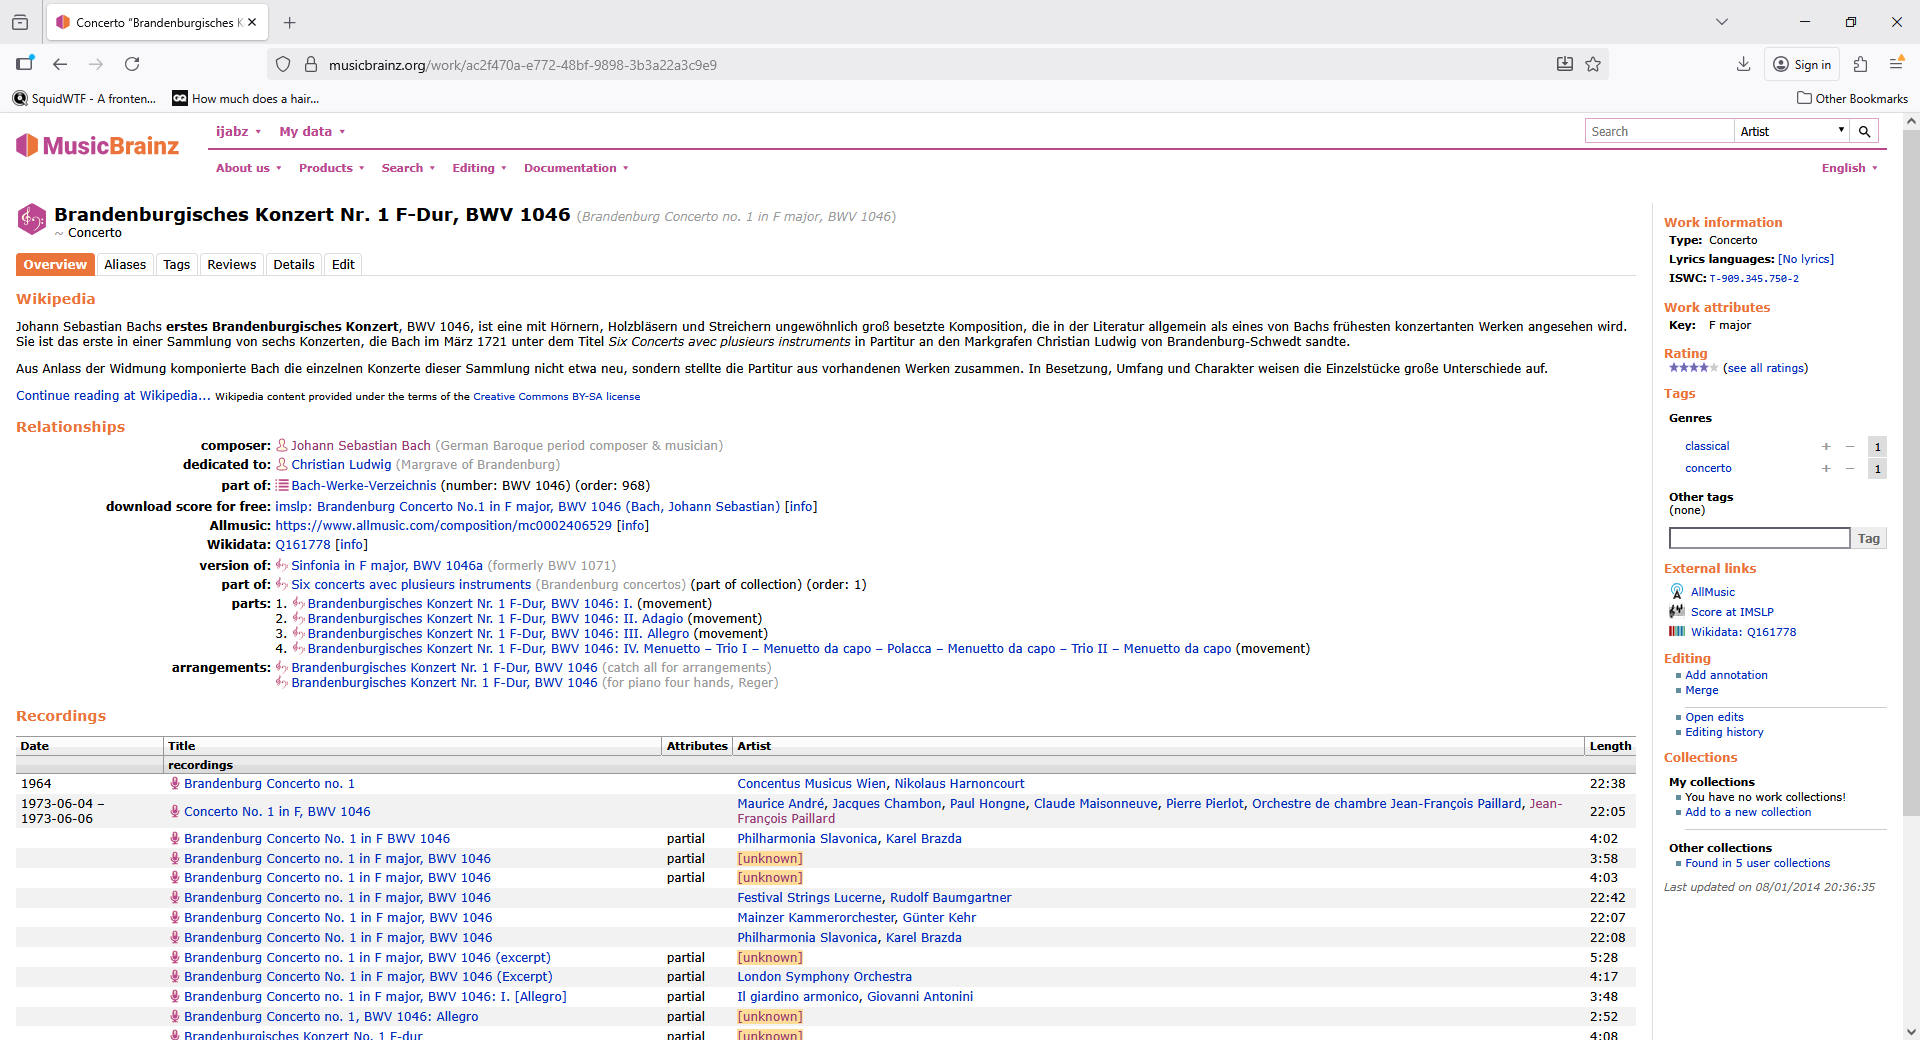Viewport: 1920px width, 1040px height.
Task: Click the search magnifier button
Action: point(1864,131)
